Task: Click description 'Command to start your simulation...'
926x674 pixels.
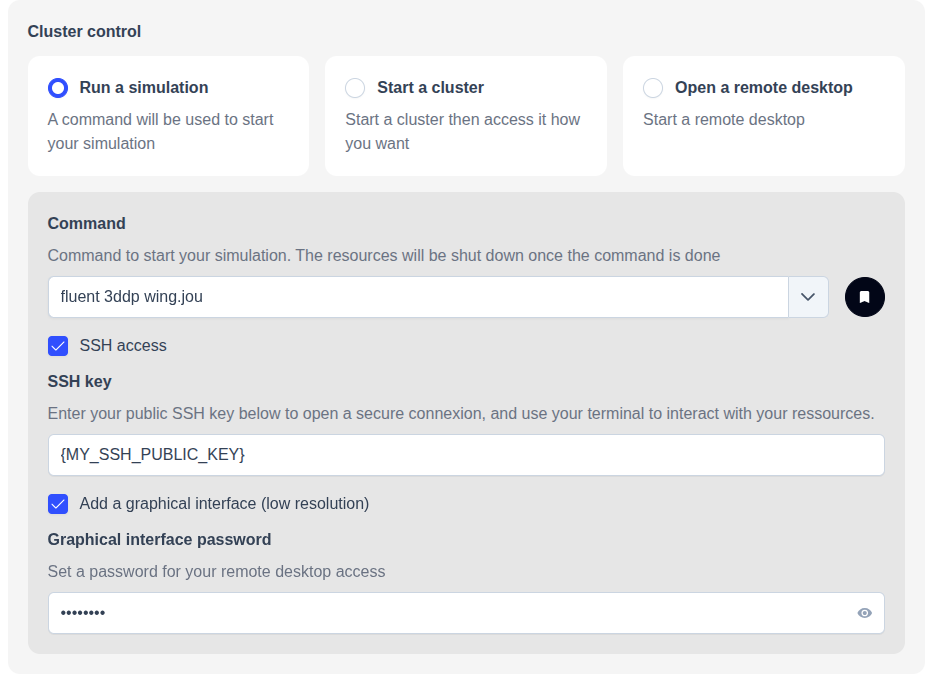Action: pyautogui.click(x=384, y=255)
